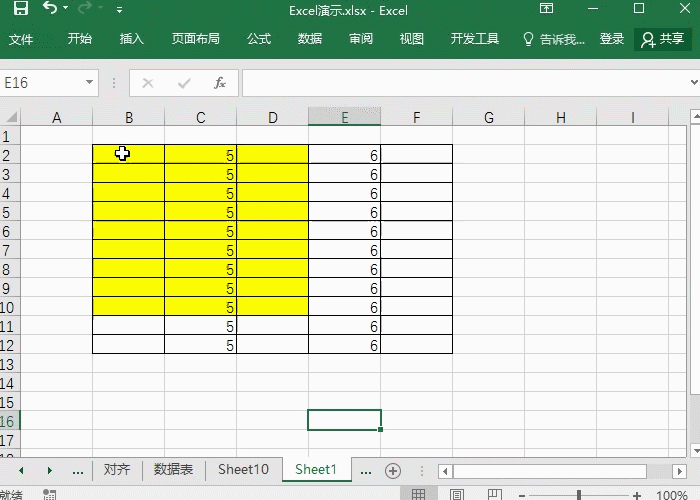Click cell C12 containing 5
700x500 pixels.
tap(200, 345)
